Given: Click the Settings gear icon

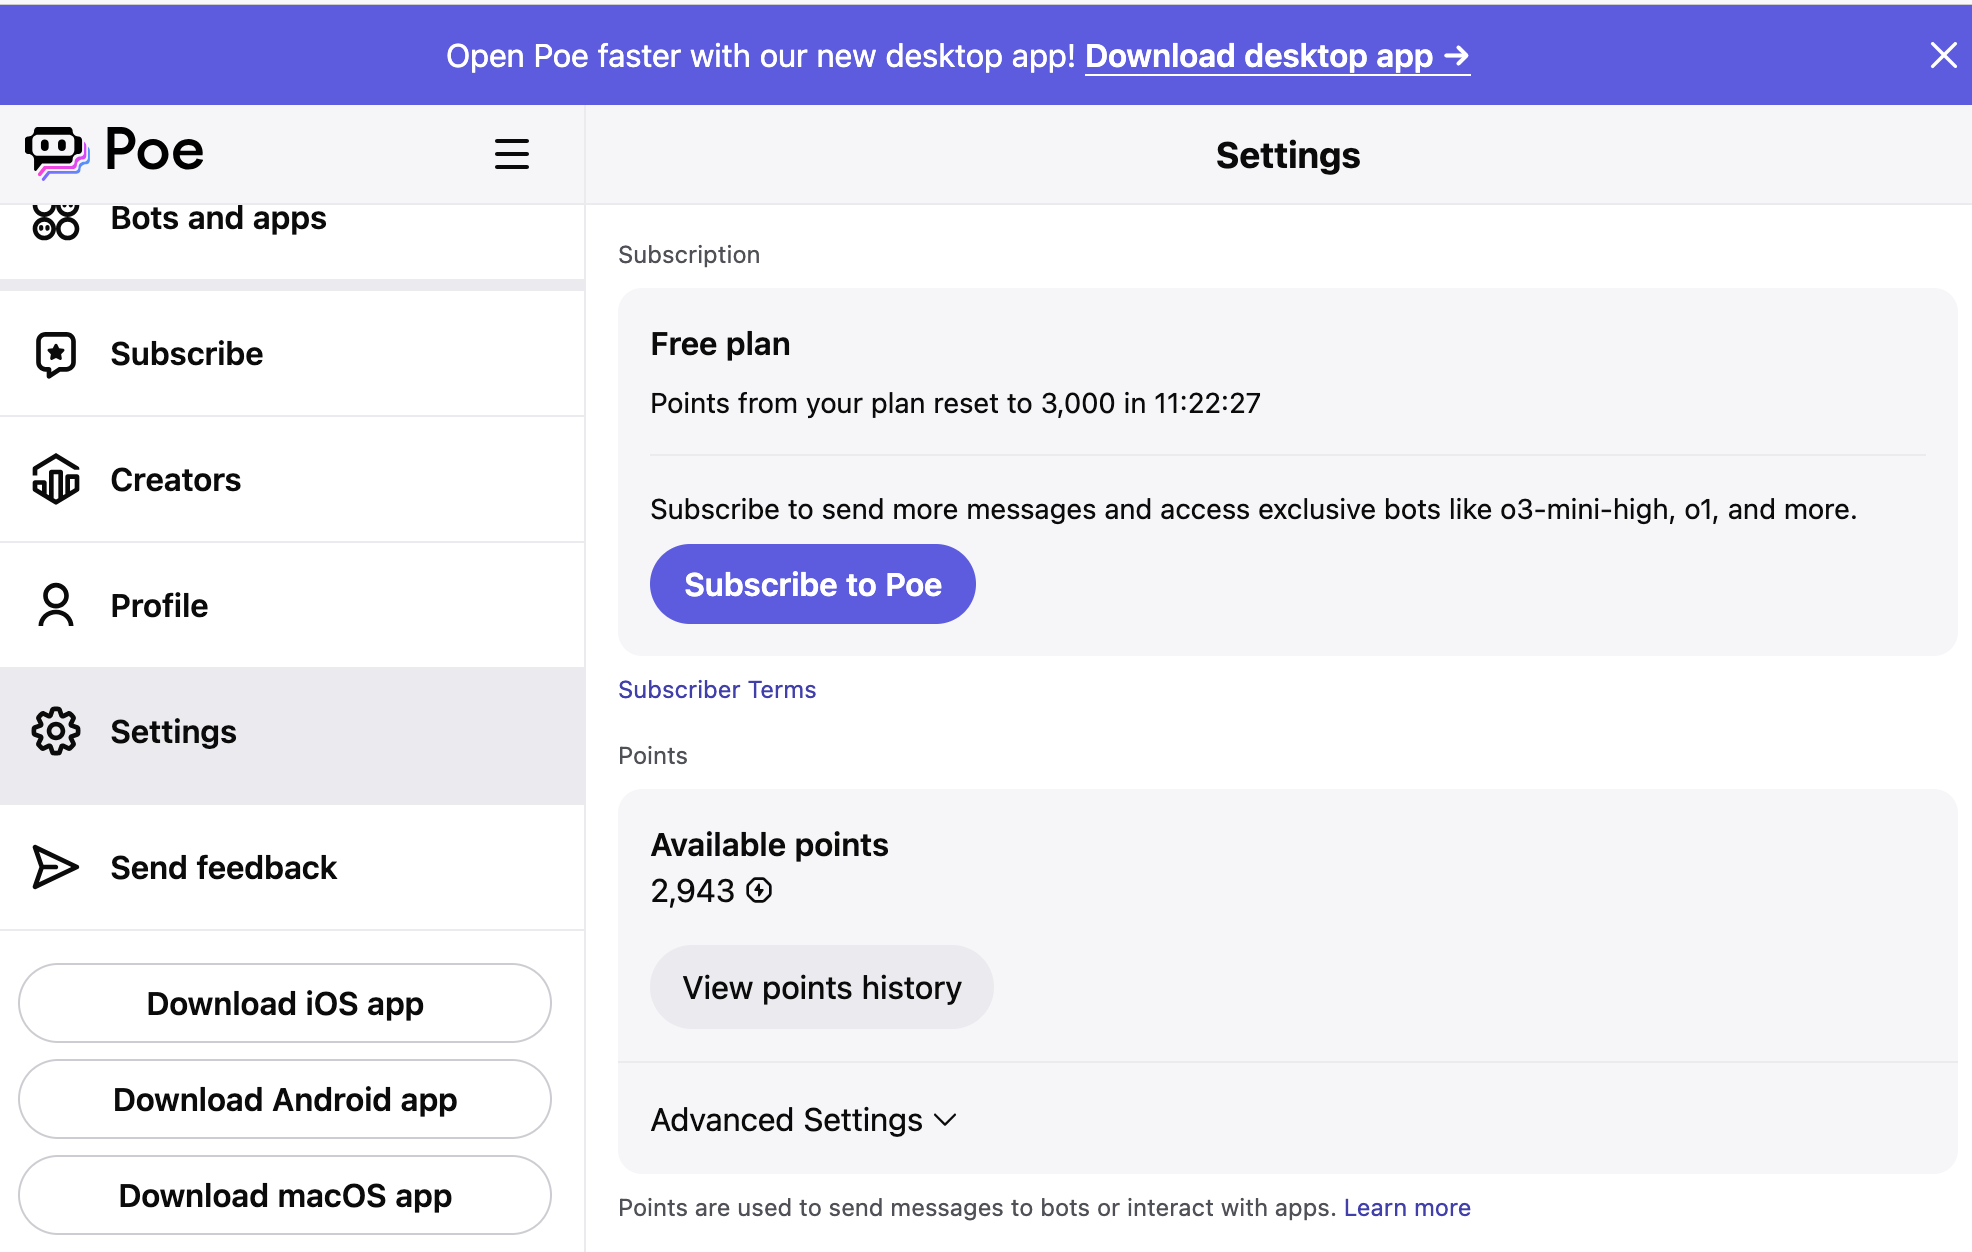Looking at the screenshot, I should 56,732.
